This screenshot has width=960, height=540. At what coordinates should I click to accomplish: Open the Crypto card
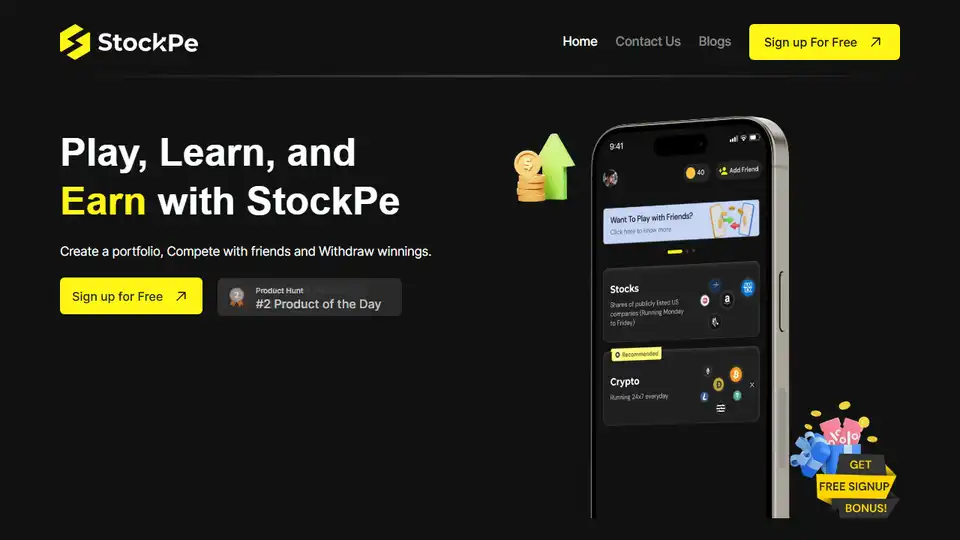[x=681, y=386]
